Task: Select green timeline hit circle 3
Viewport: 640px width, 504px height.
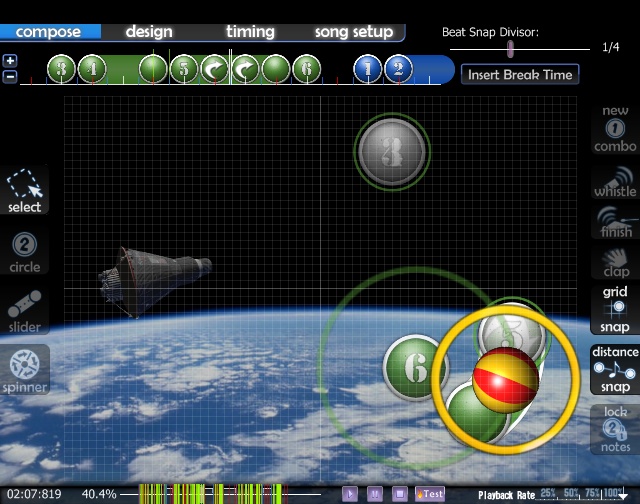Action: (61, 69)
